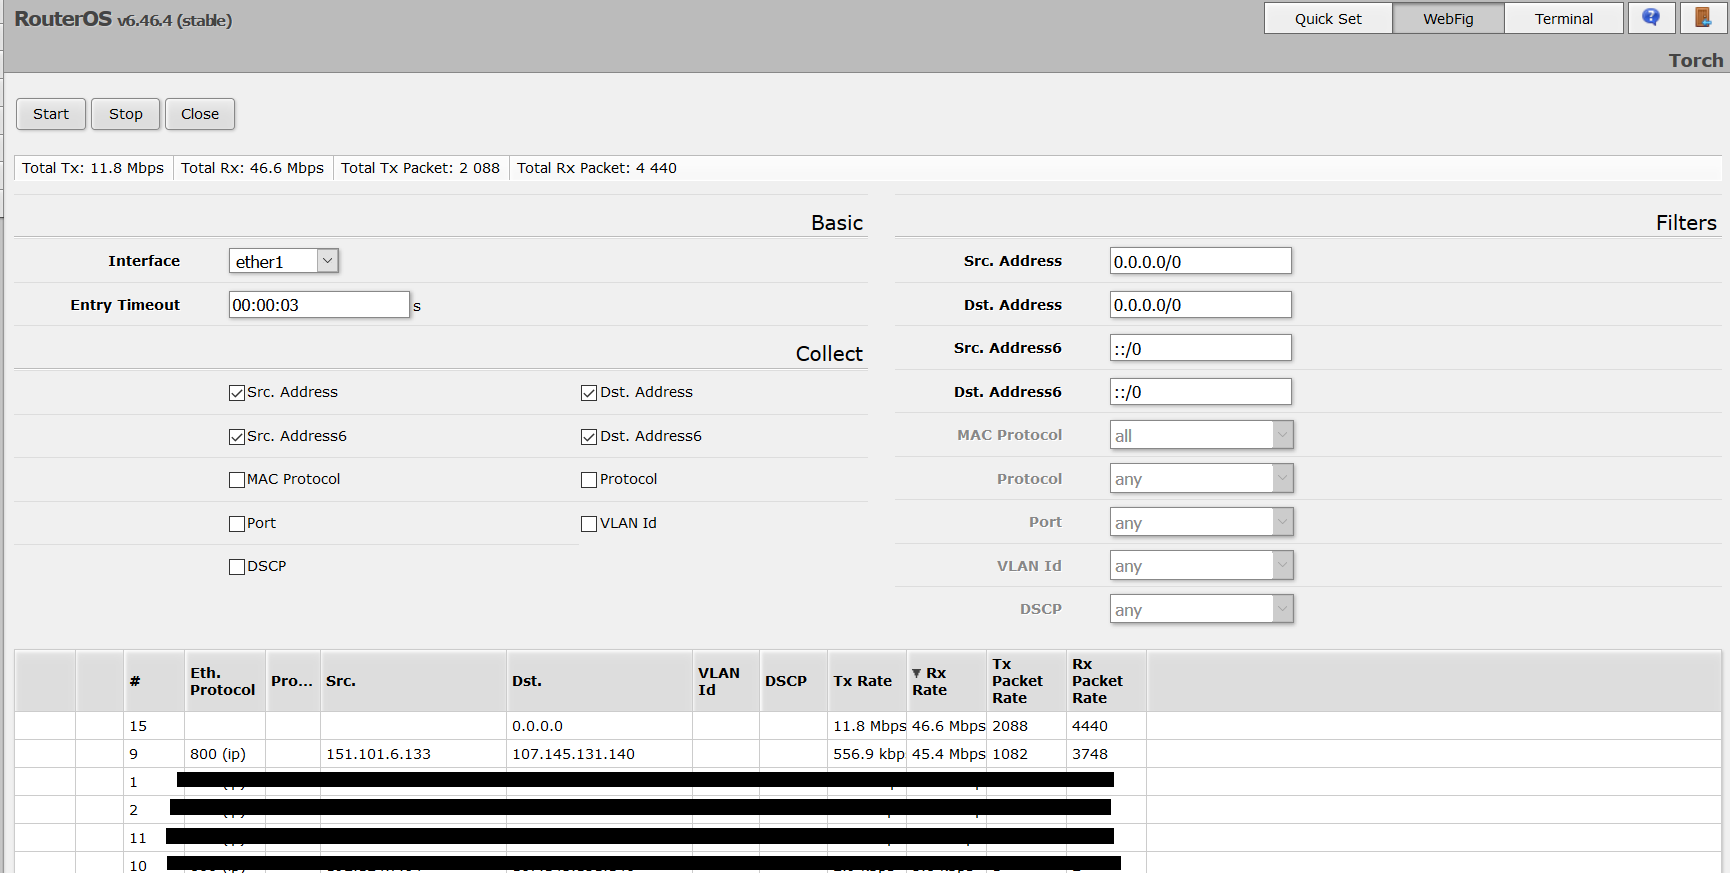Select the 0.0.0.0 destination cell
The width and height of the screenshot is (1730, 873).
[x=599, y=726]
